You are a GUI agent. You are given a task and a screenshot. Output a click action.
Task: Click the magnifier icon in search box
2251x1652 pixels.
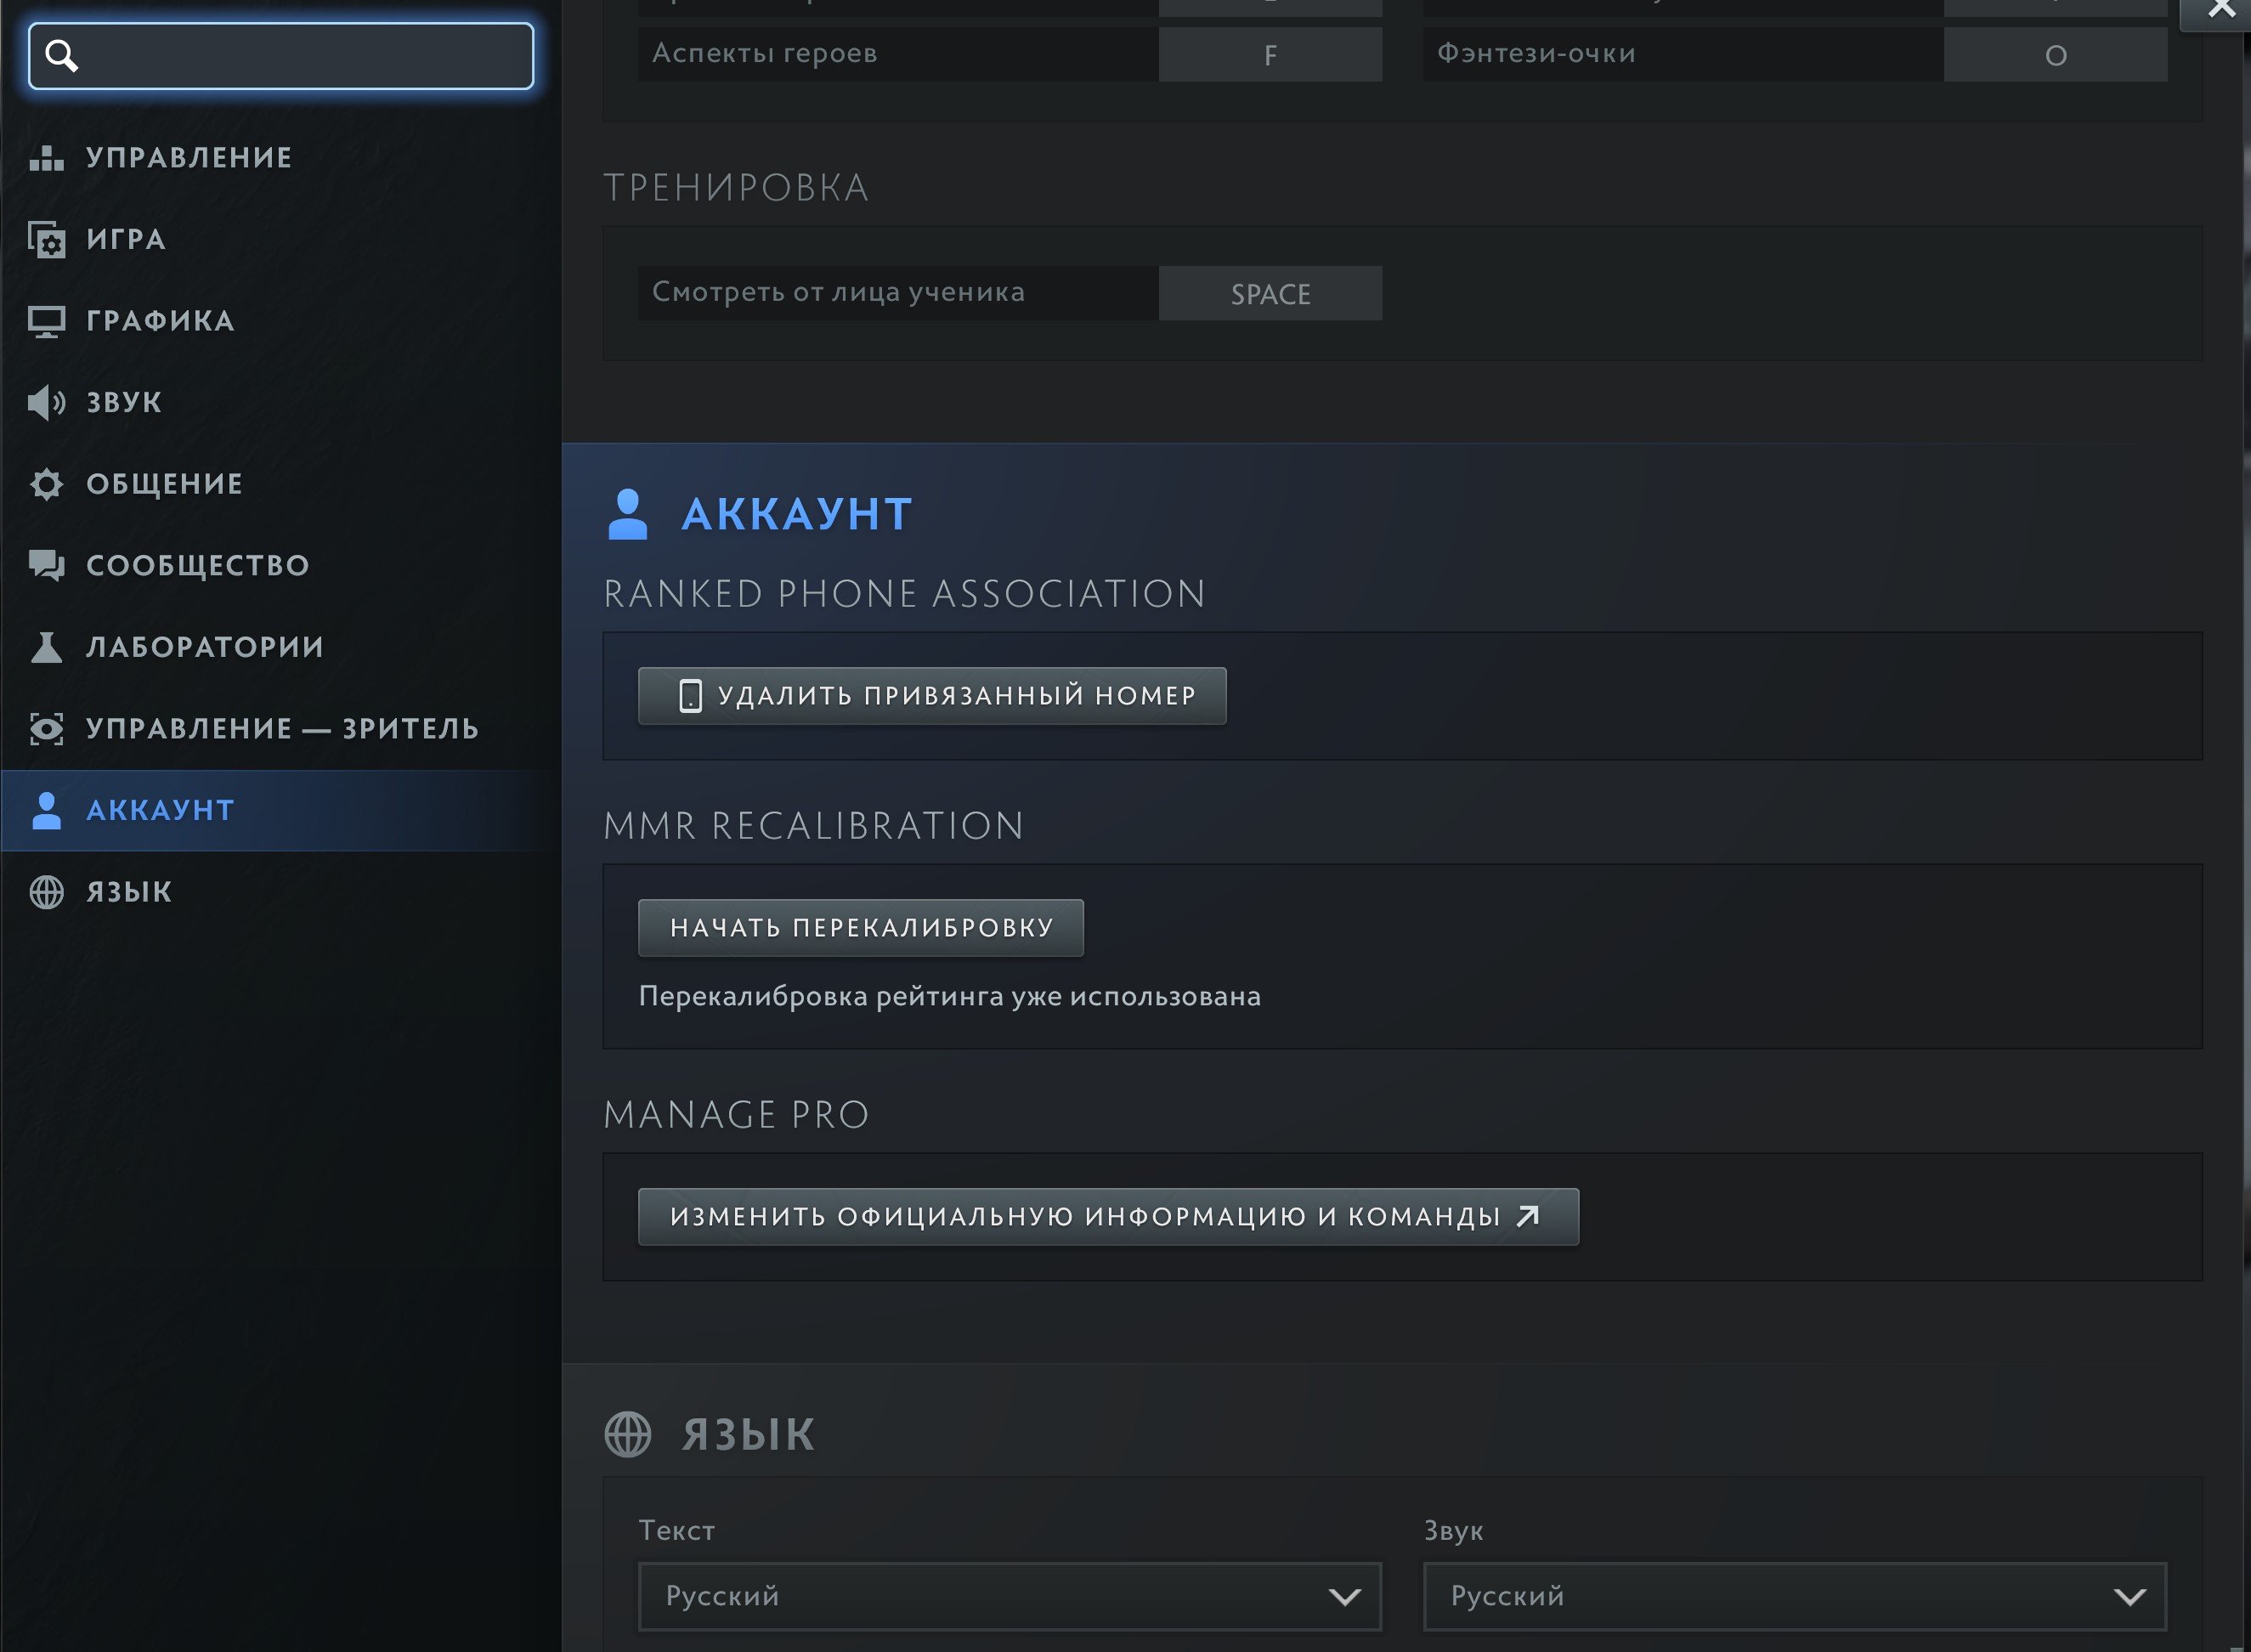click(x=62, y=56)
